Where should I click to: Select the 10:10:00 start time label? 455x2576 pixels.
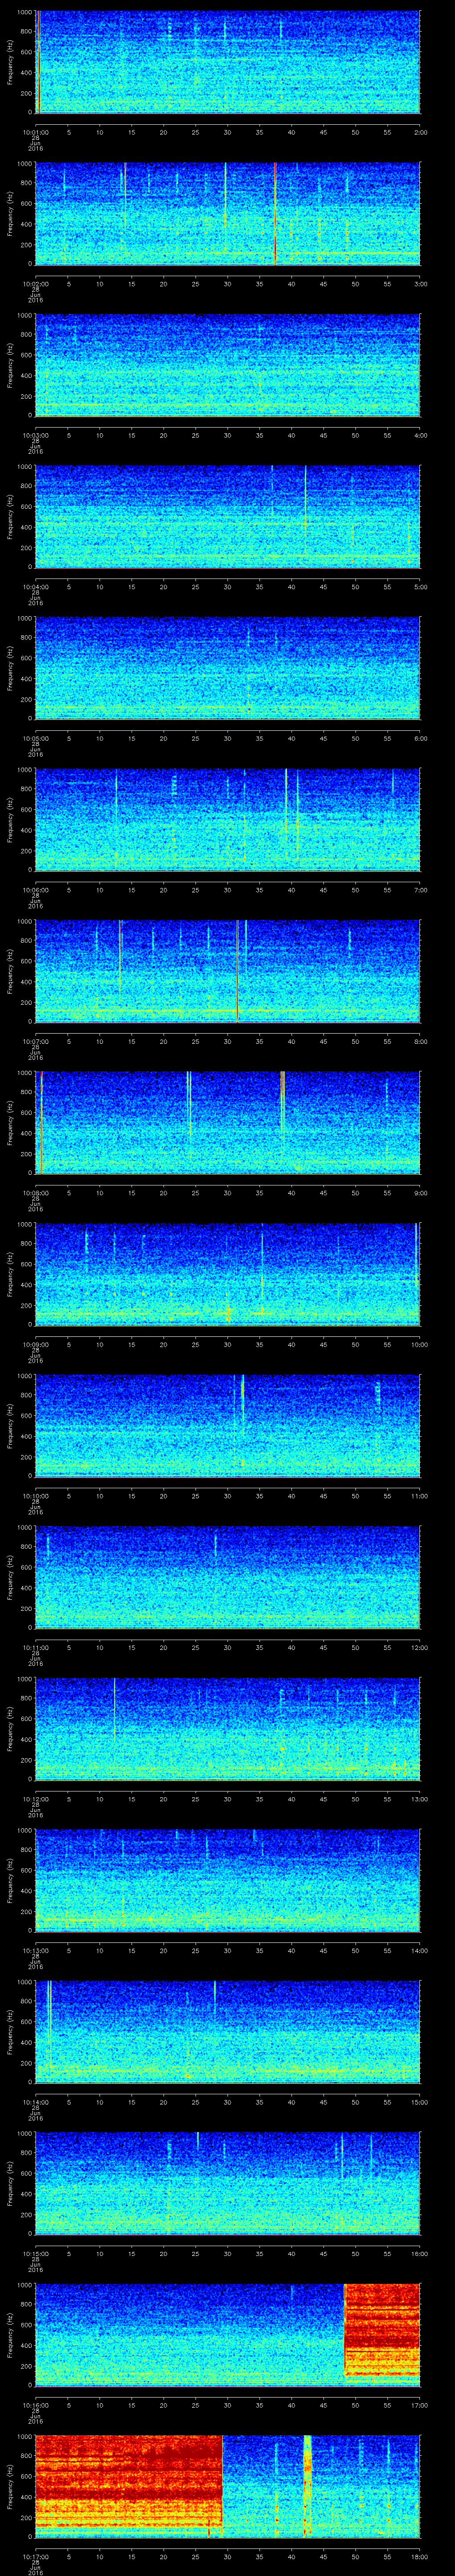click(x=35, y=1496)
